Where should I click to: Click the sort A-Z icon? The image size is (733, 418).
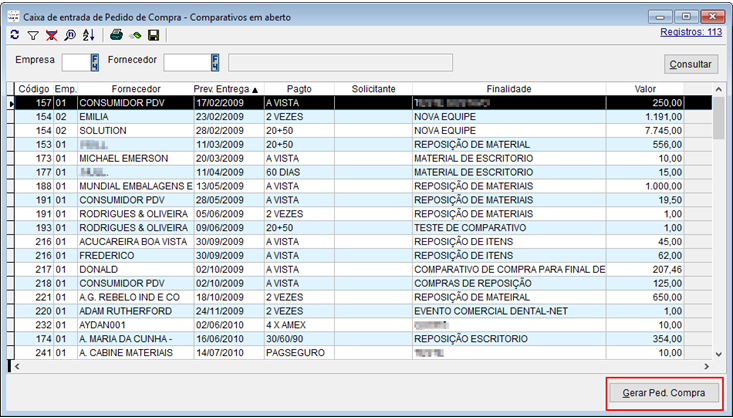tap(87, 35)
